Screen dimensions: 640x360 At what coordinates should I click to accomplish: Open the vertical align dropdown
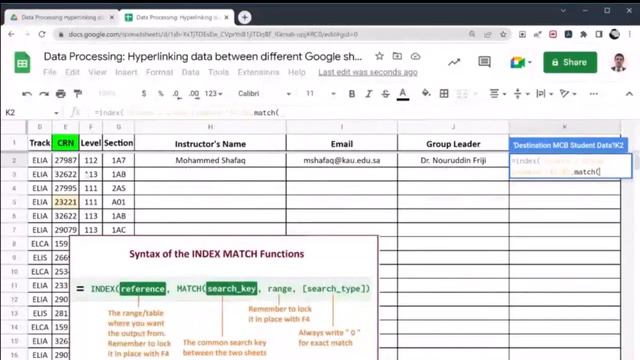pos(521,94)
